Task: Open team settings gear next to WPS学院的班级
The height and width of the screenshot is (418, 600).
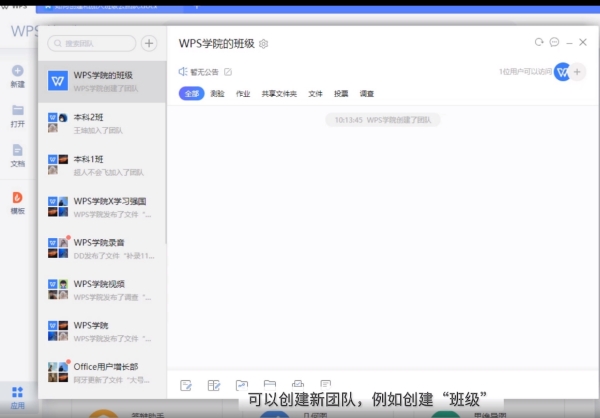Action: point(264,44)
